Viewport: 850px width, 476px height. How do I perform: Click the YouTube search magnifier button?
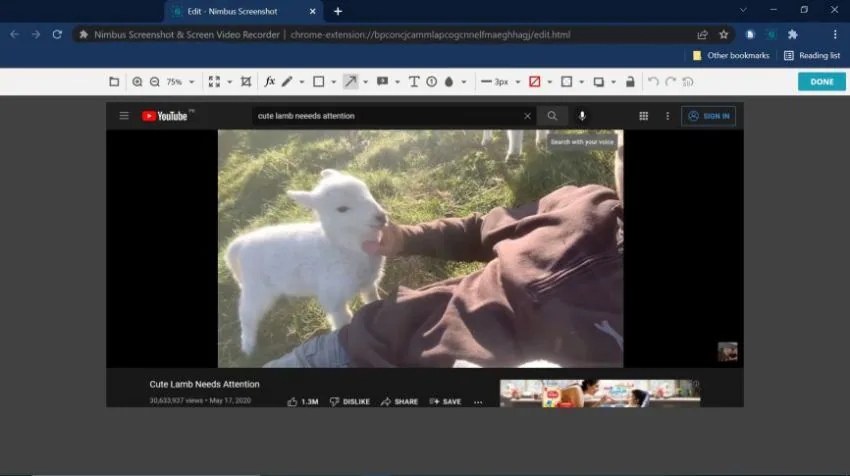[x=552, y=116]
